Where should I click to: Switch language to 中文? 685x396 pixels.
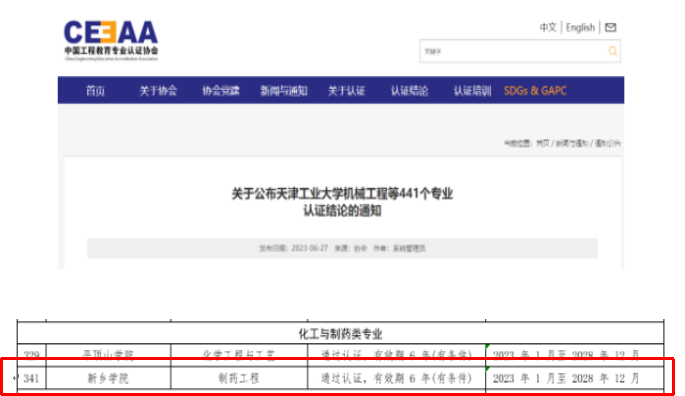click(548, 28)
